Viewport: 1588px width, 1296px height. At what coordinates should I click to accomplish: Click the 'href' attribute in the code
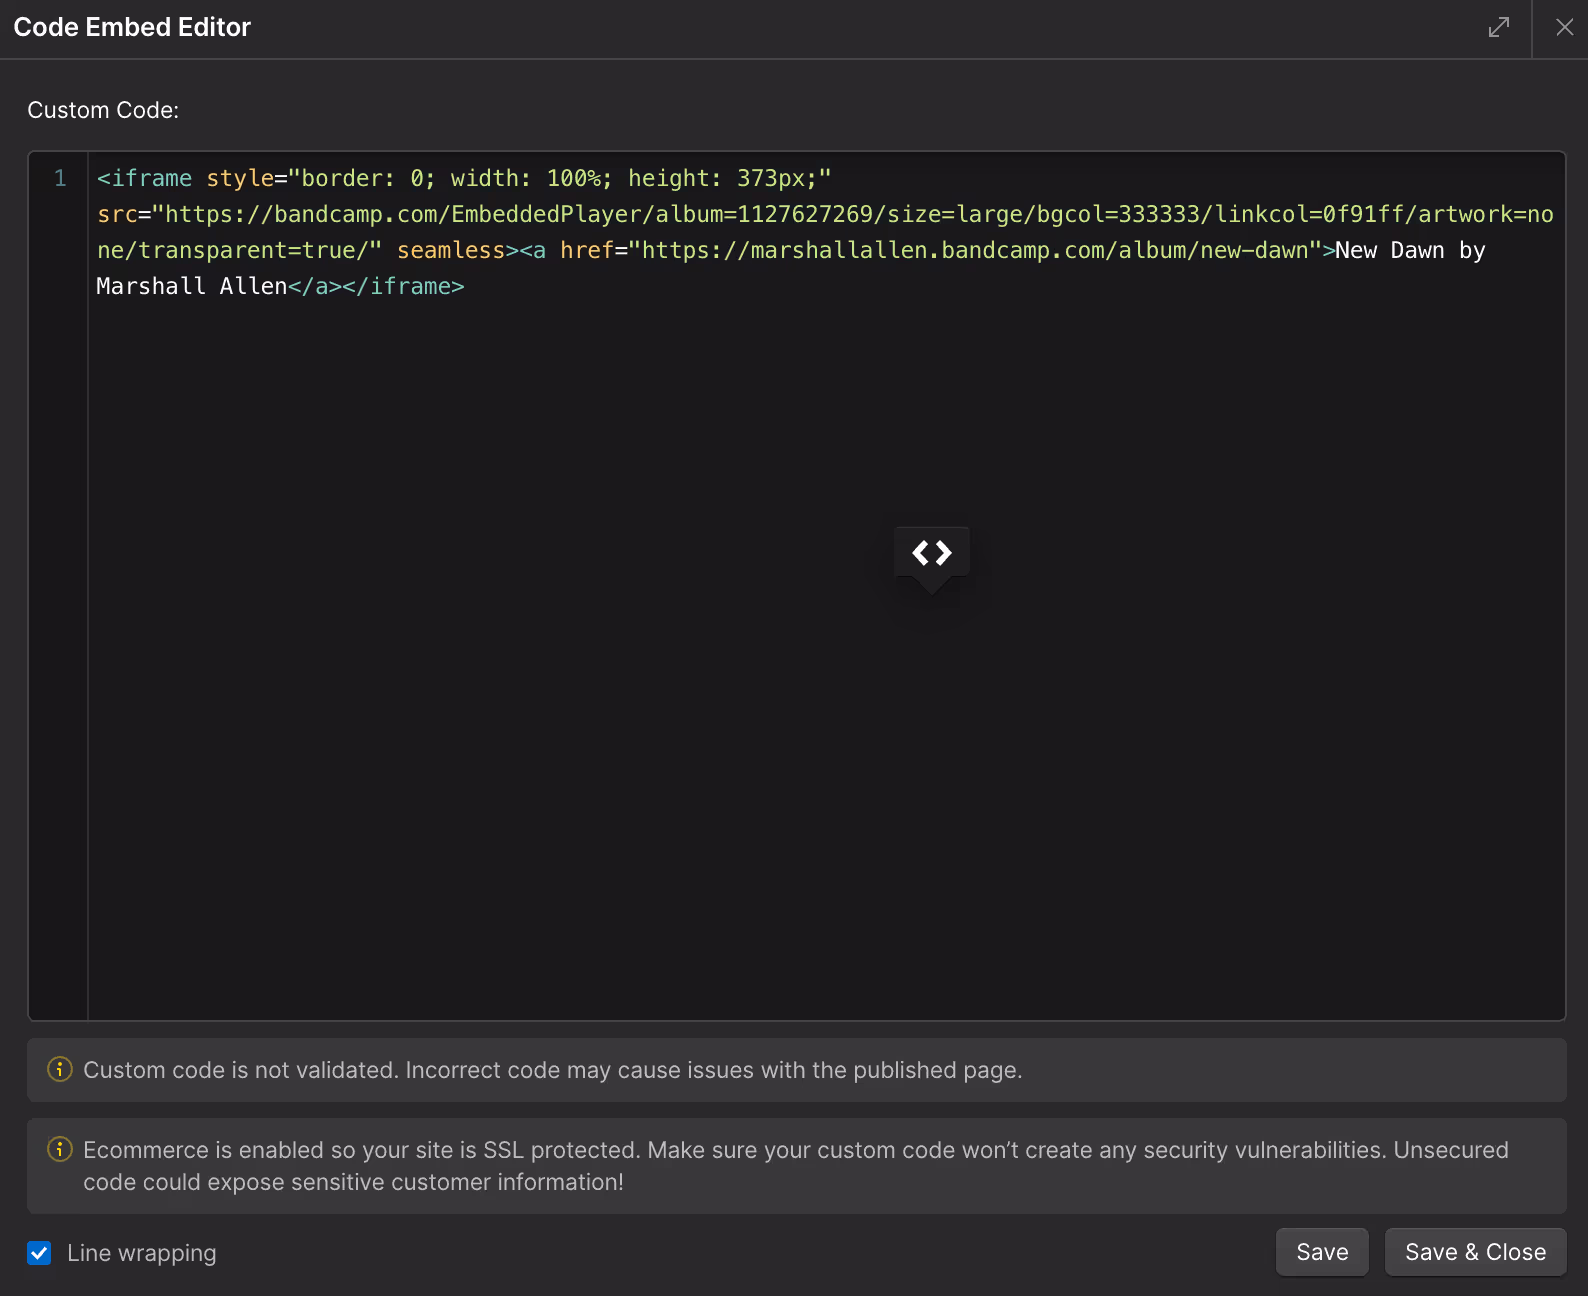tap(586, 250)
